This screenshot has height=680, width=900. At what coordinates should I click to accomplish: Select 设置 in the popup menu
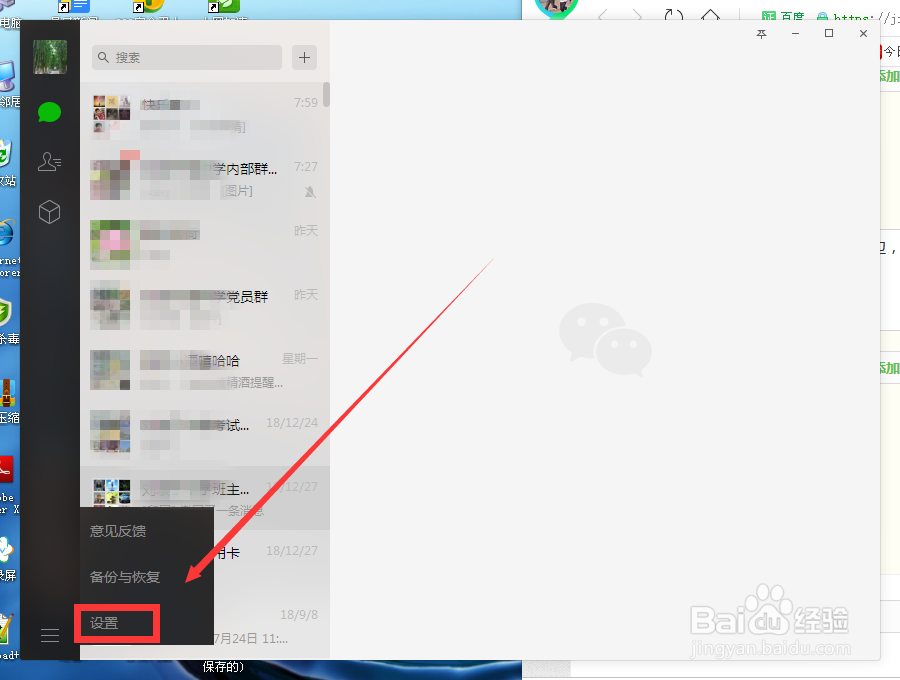coord(104,623)
